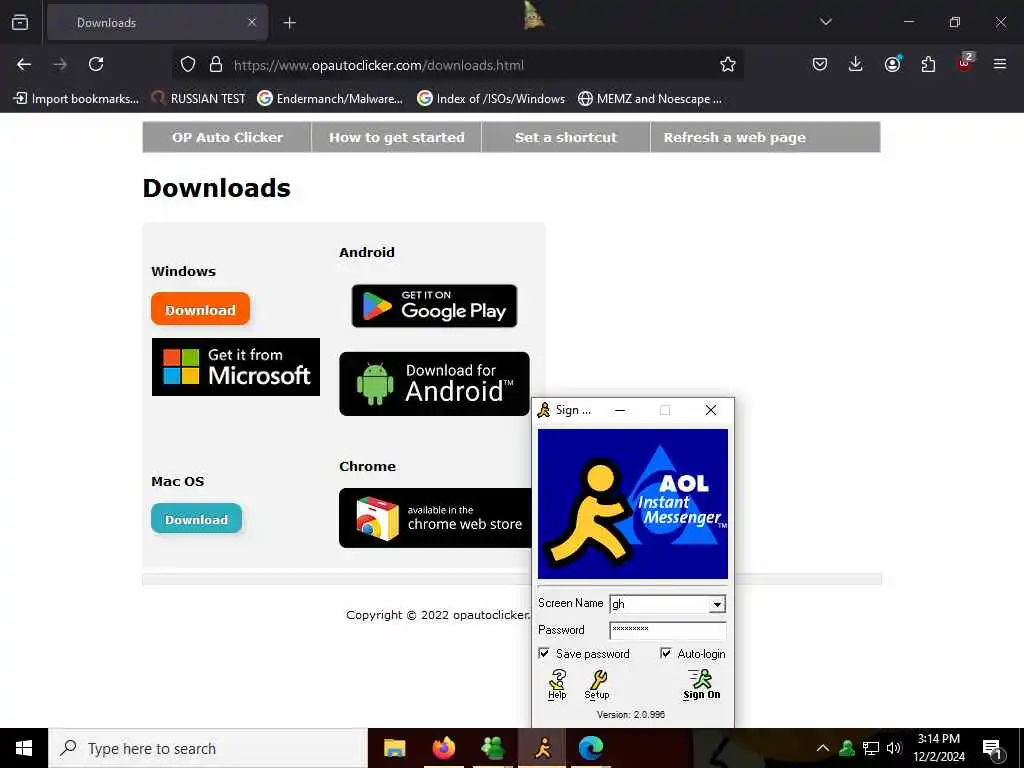Open the Firefox hamburger menu

[x=1000, y=64]
